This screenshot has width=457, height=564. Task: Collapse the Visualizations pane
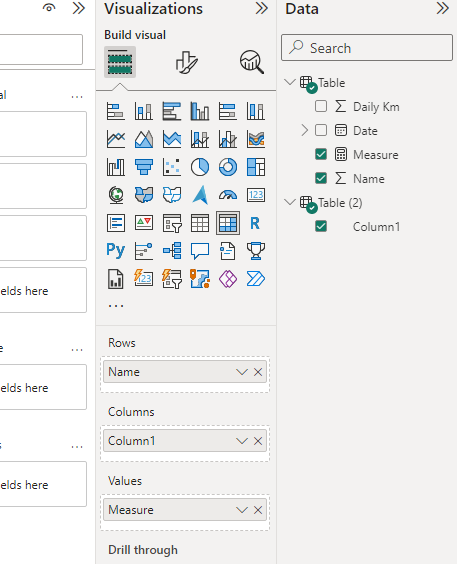(261, 8)
